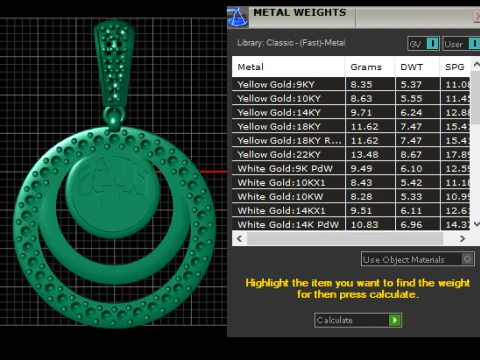Select the Yellow Gold:10KY row
The image size is (480, 360).
[x=351, y=98]
